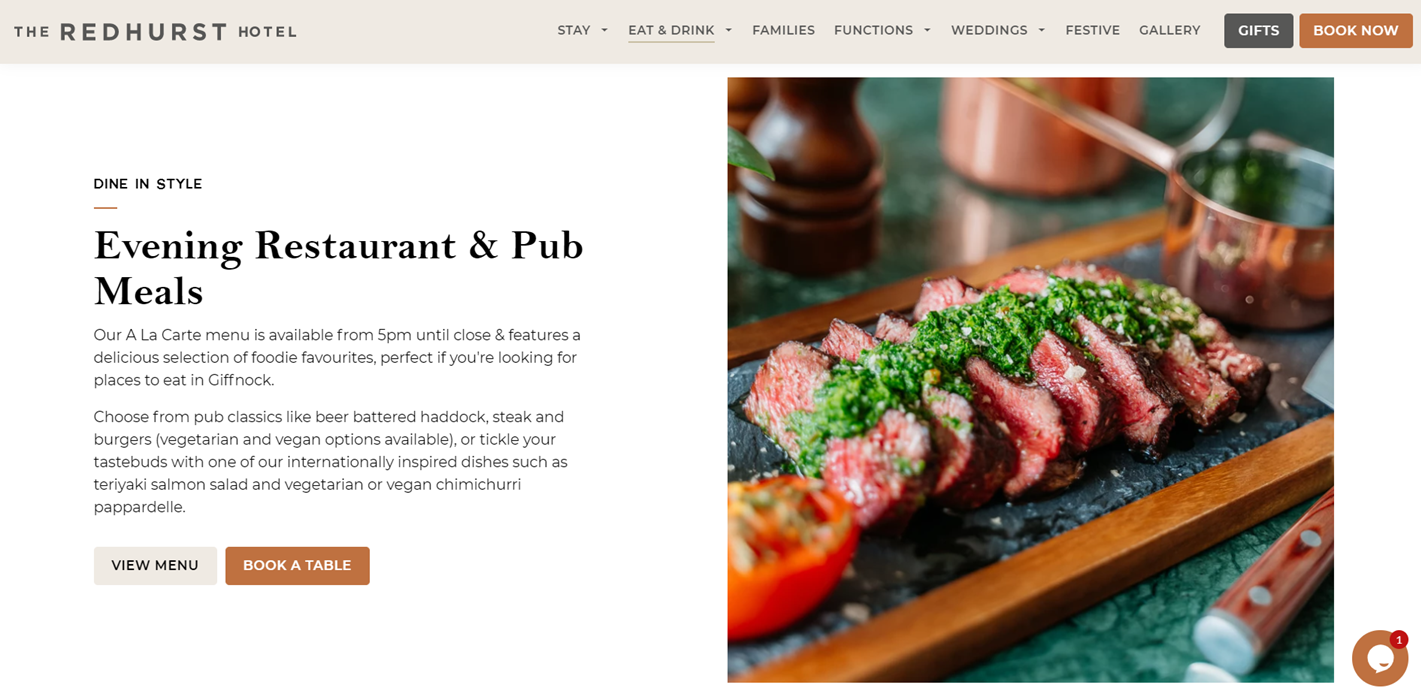Click the View Menu button

coord(155,566)
